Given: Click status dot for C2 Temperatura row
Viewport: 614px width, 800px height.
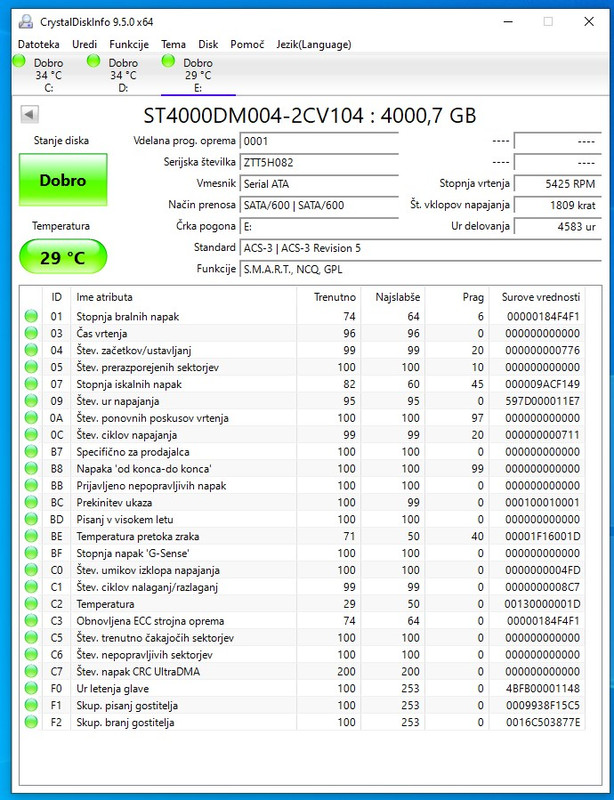Looking at the screenshot, I should coord(31,604).
